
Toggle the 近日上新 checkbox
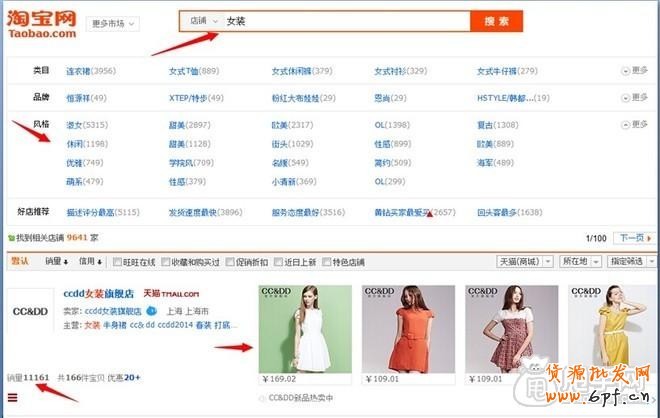(x=278, y=262)
